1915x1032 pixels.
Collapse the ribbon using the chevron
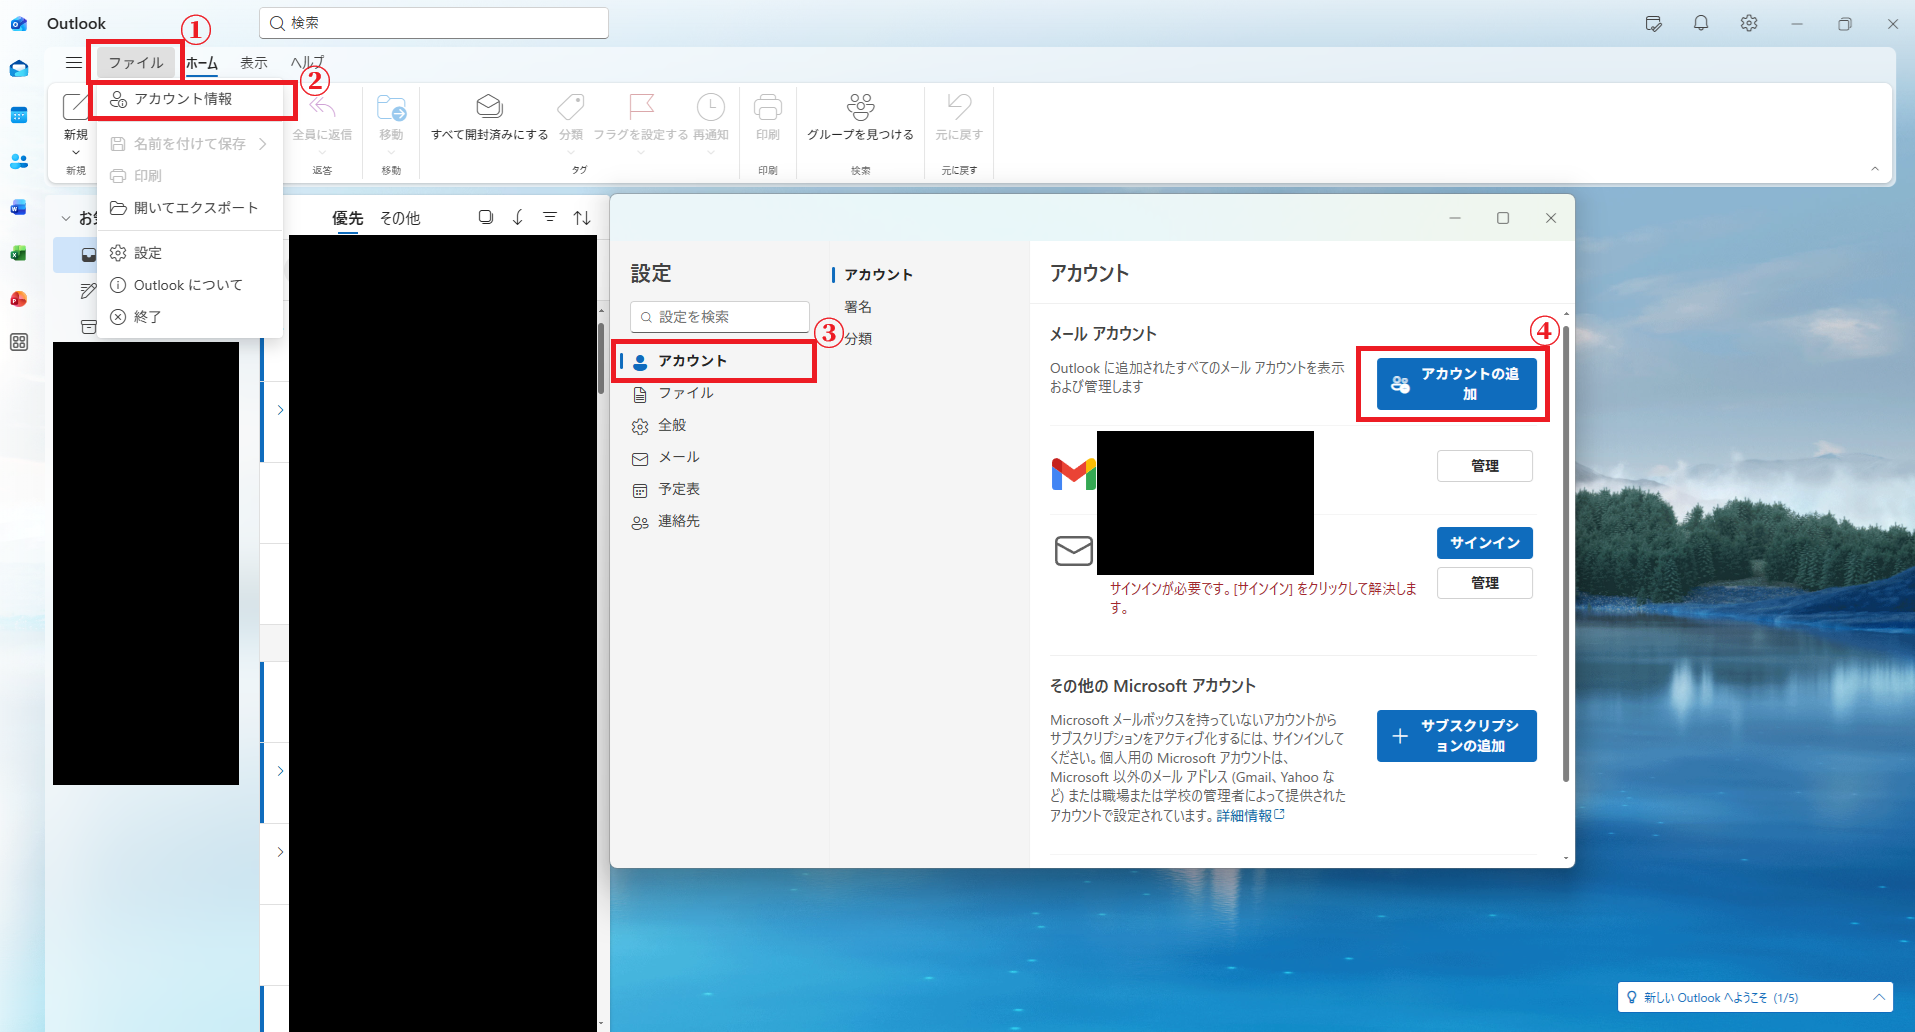pyautogui.click(x=1876, y=169)
